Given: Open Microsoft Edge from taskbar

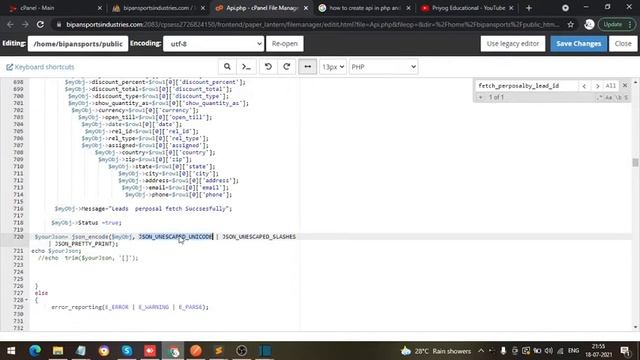Looking at the screenshot, I should pos(35,351).
